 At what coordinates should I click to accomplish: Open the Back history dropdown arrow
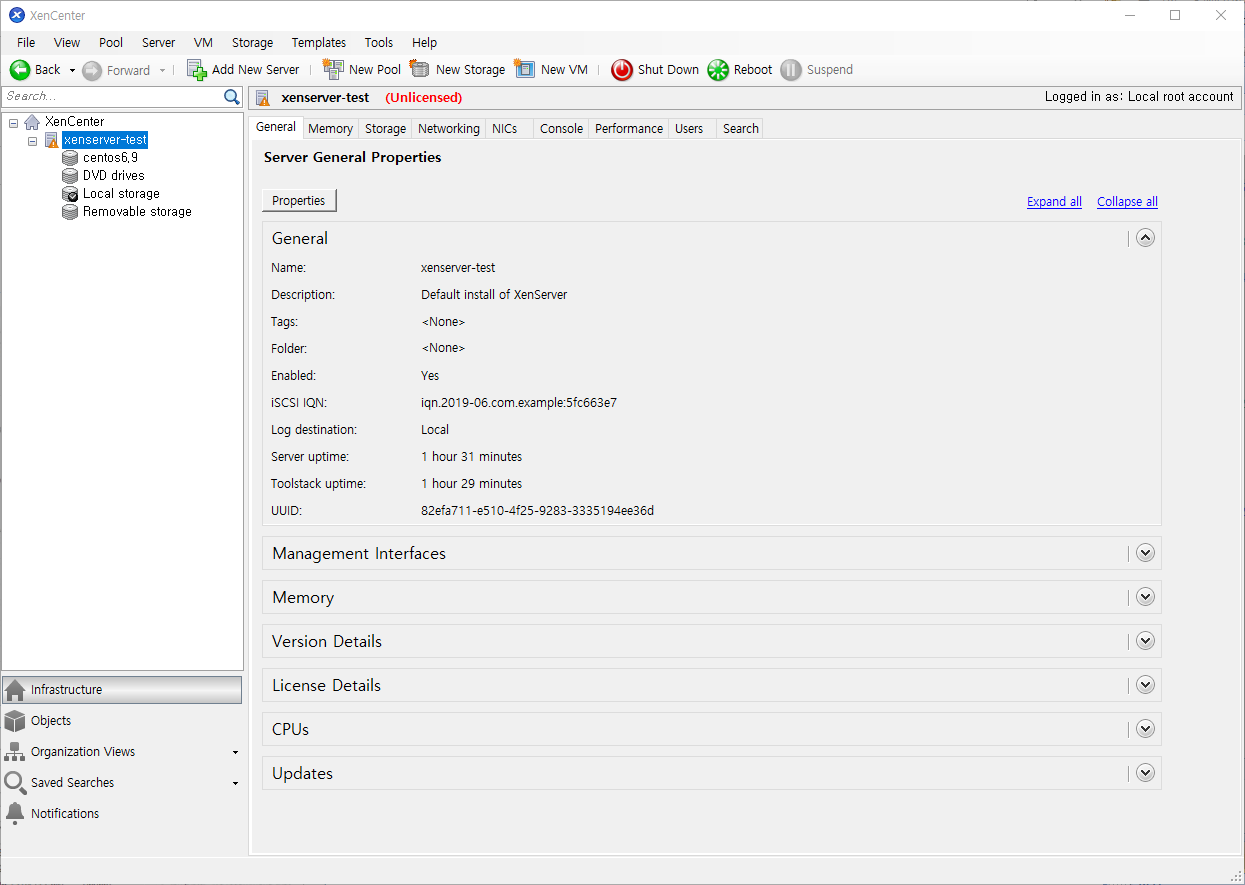point(72,70)
